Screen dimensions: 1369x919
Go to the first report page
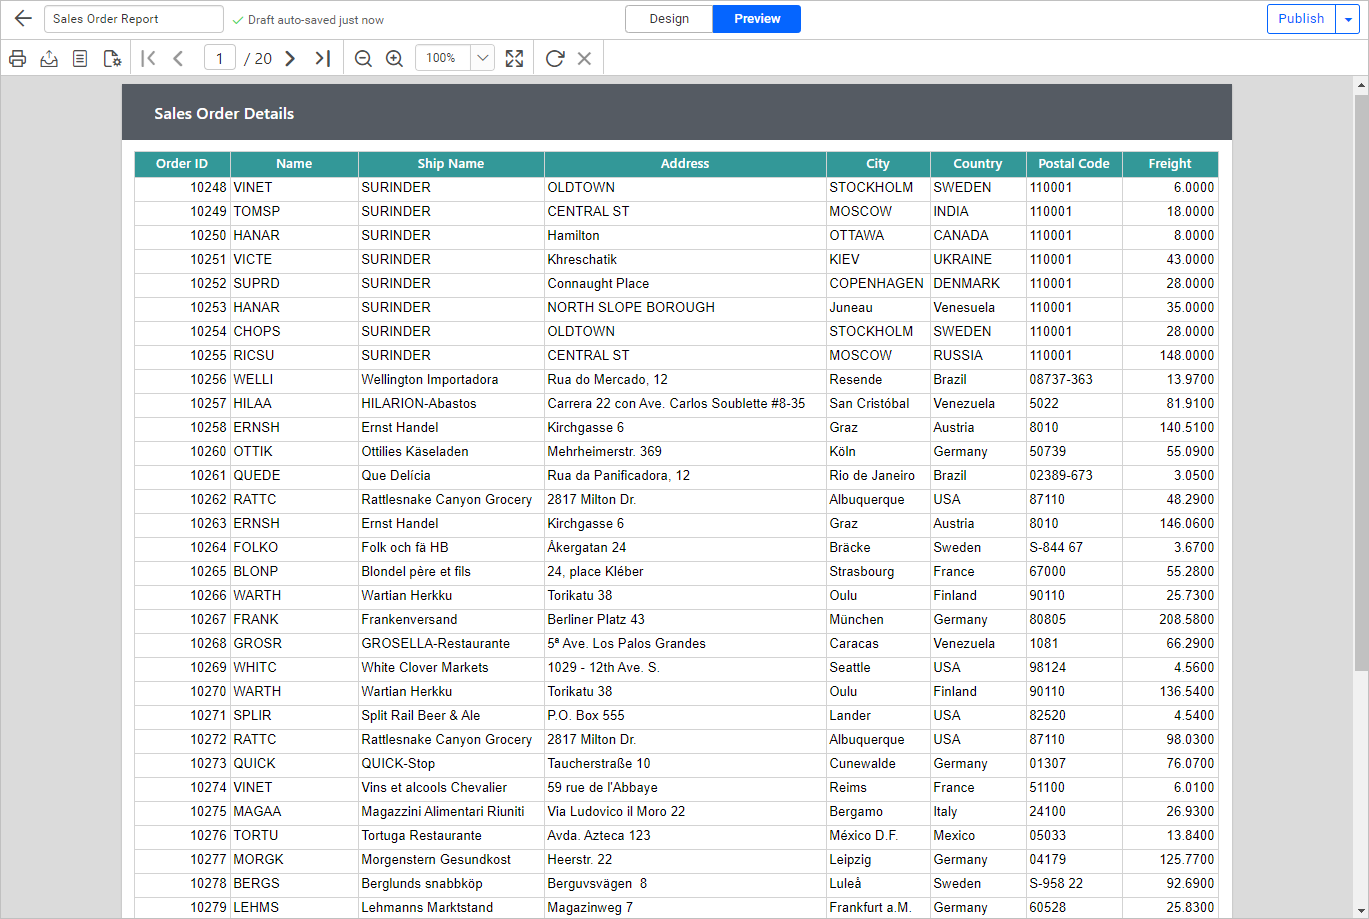point(147,58)
